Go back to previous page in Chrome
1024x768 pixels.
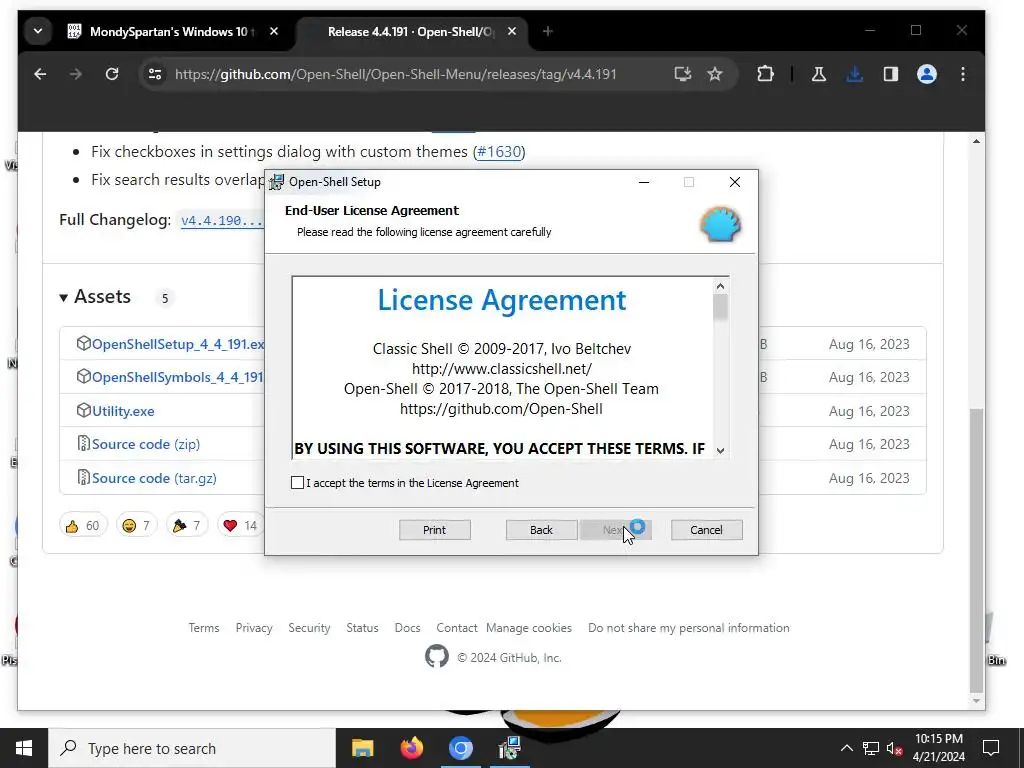click(40, 74)
